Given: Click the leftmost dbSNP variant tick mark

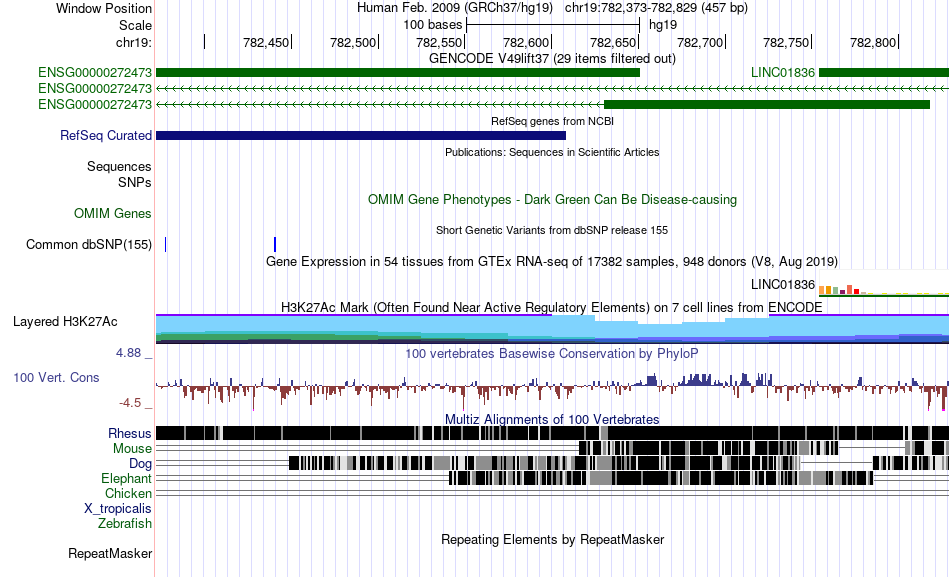Looking at the screenshot, I should [x=165, y=245].
